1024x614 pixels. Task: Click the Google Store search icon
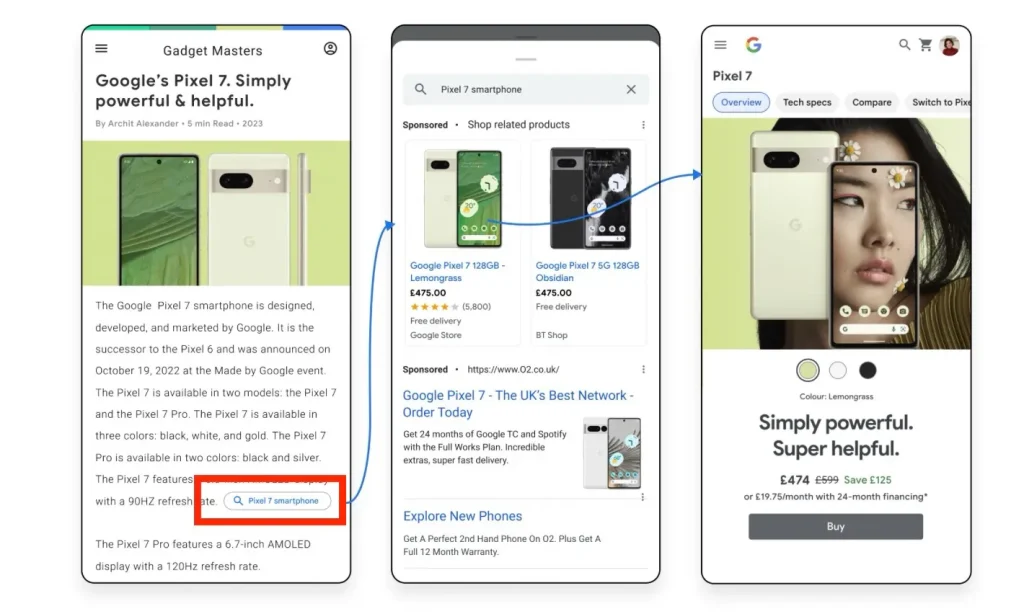pyautogui.click(x=904, y=44)
